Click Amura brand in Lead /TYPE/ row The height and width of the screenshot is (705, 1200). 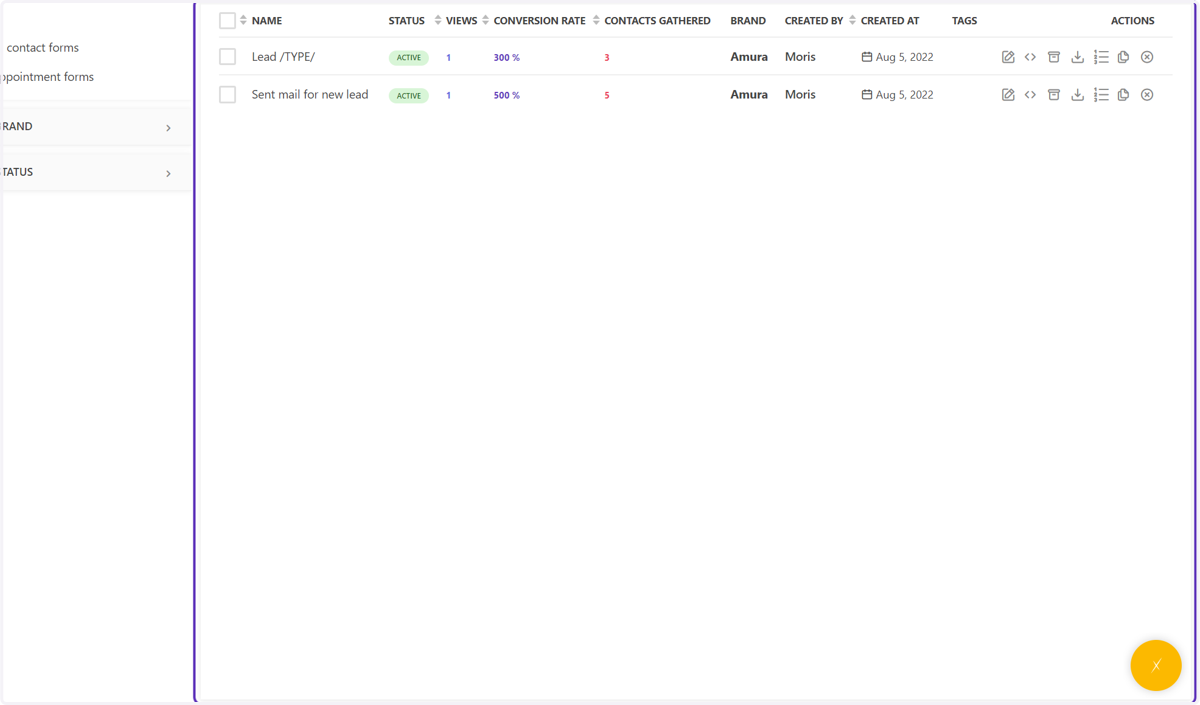point(749,57)
